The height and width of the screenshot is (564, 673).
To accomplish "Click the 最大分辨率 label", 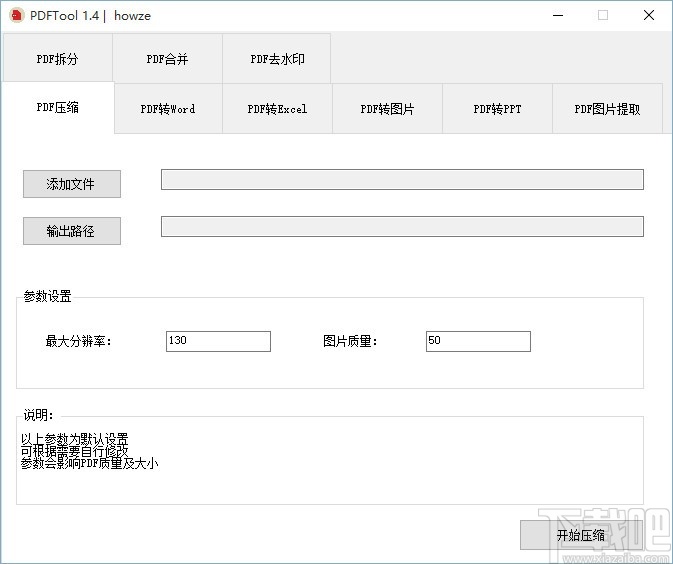I will 78,342.
